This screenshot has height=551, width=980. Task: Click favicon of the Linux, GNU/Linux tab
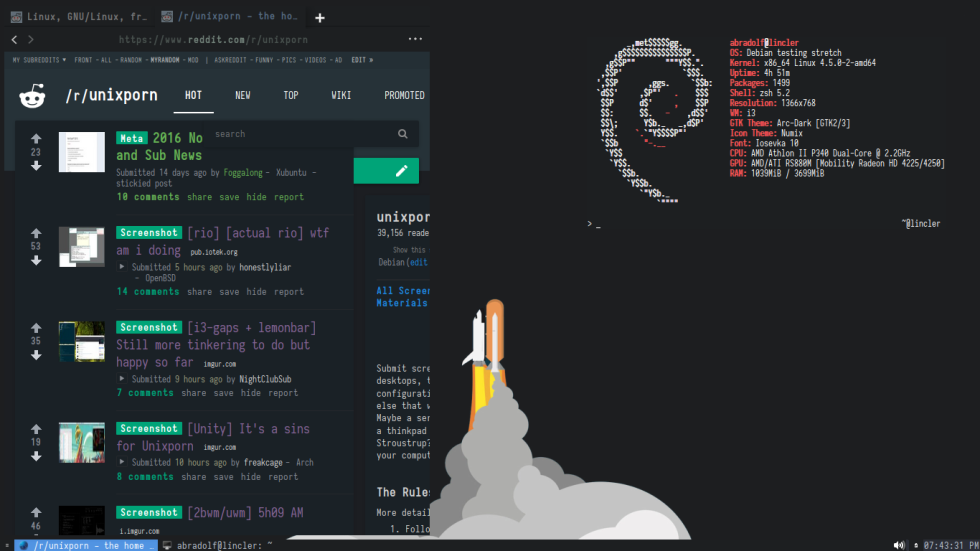tap(16, 17)
